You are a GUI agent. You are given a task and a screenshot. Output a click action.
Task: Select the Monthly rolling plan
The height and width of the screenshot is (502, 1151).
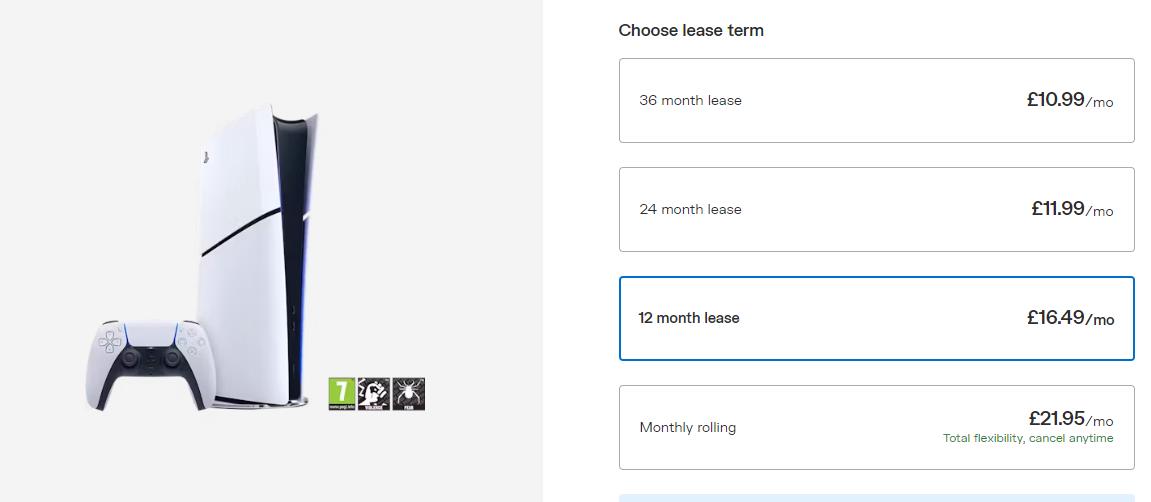[x=876, y=427]
